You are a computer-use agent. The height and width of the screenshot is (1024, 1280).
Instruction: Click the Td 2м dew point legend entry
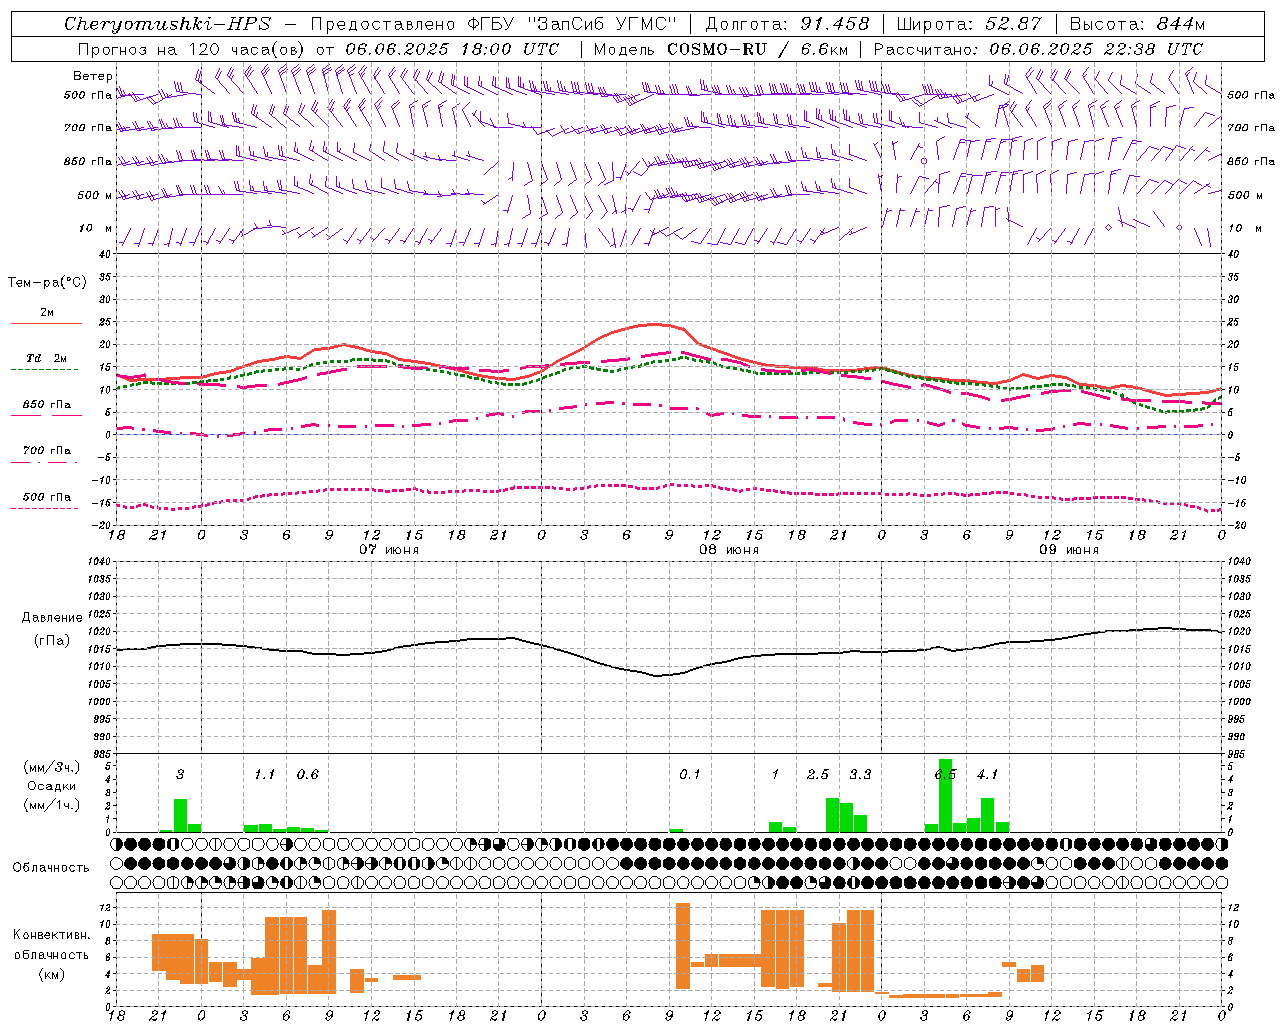[x=46, y=358]
